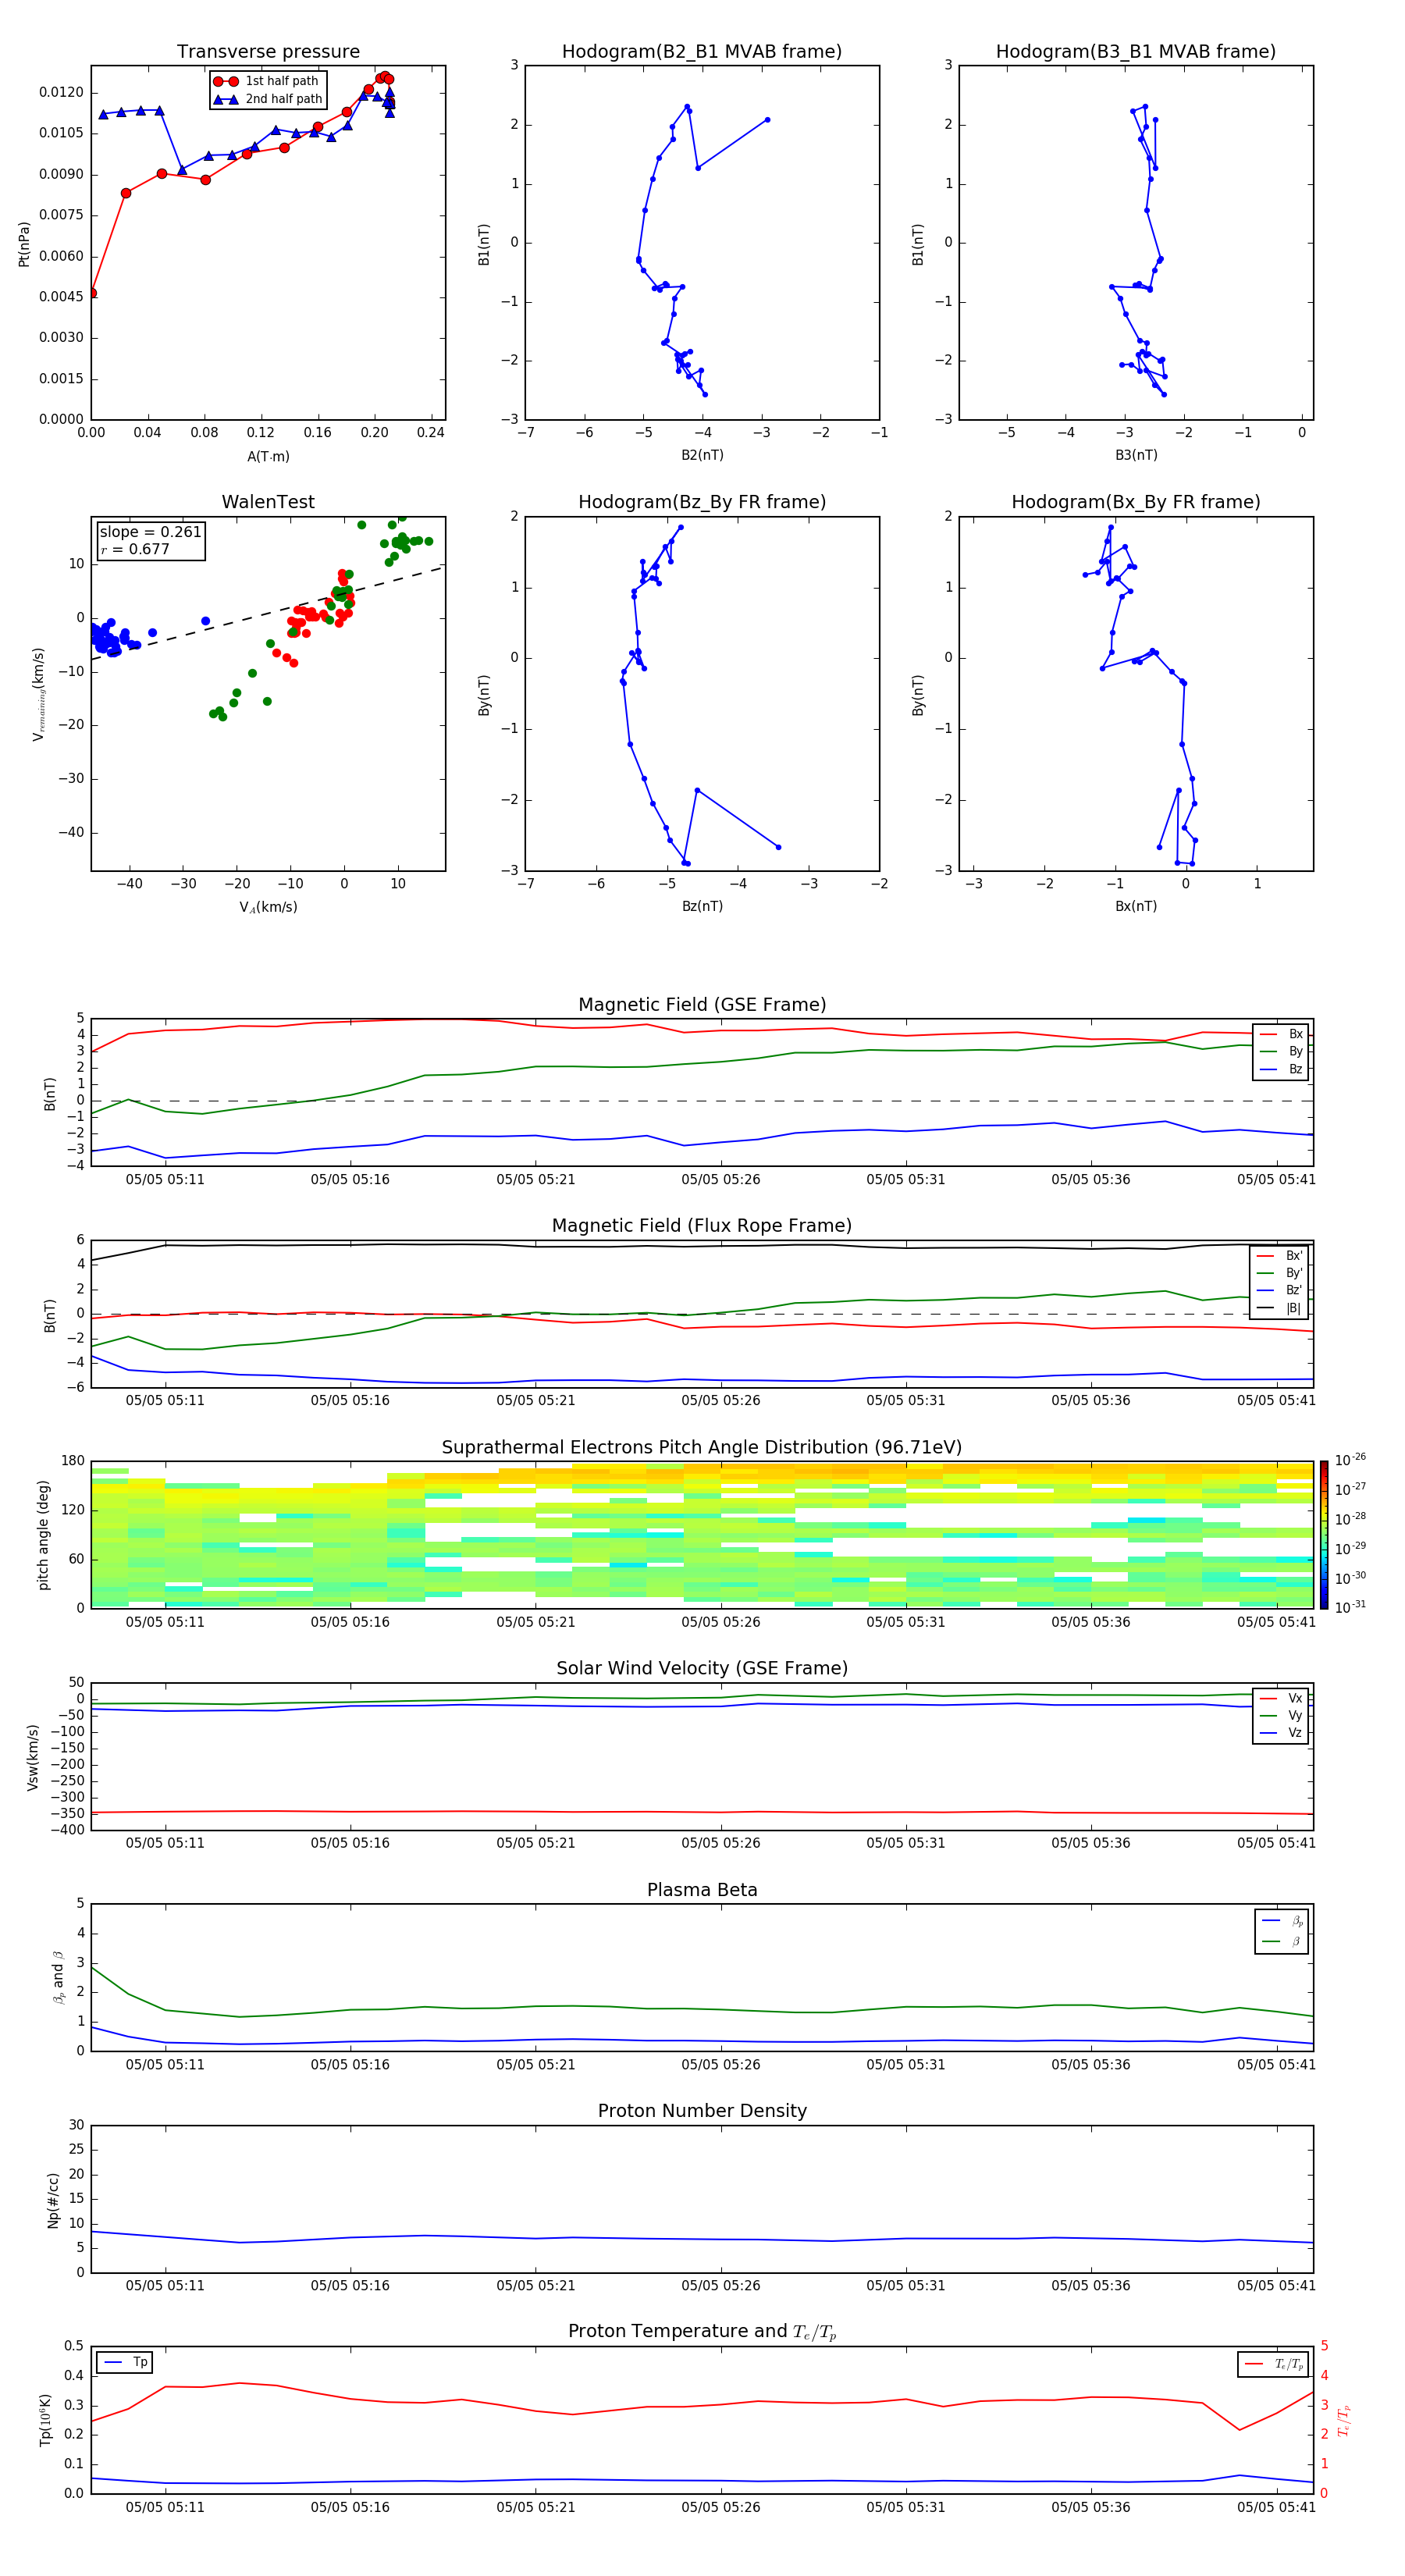The height and width of the screenshot is (2576, 1405).
Task: Click the red 'Te/Tp' right axis label
Action: 1344,2420
